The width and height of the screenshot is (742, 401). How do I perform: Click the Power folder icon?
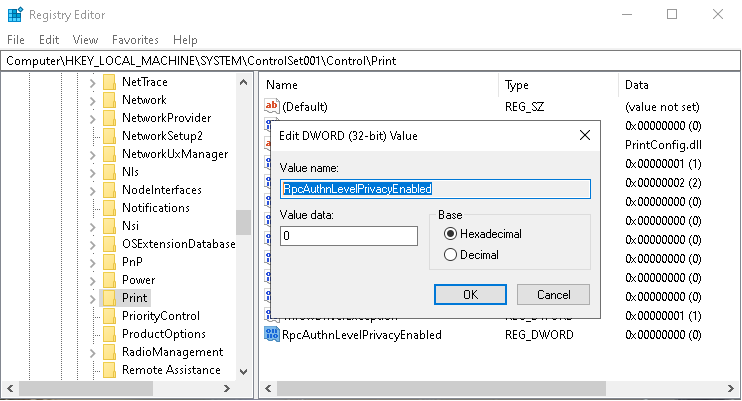coord(109,280)
